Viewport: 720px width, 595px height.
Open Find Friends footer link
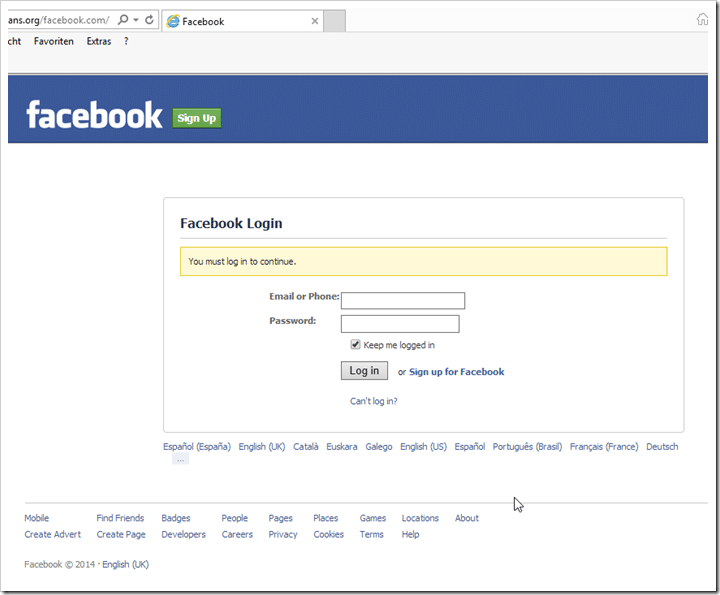coord(120,518)
